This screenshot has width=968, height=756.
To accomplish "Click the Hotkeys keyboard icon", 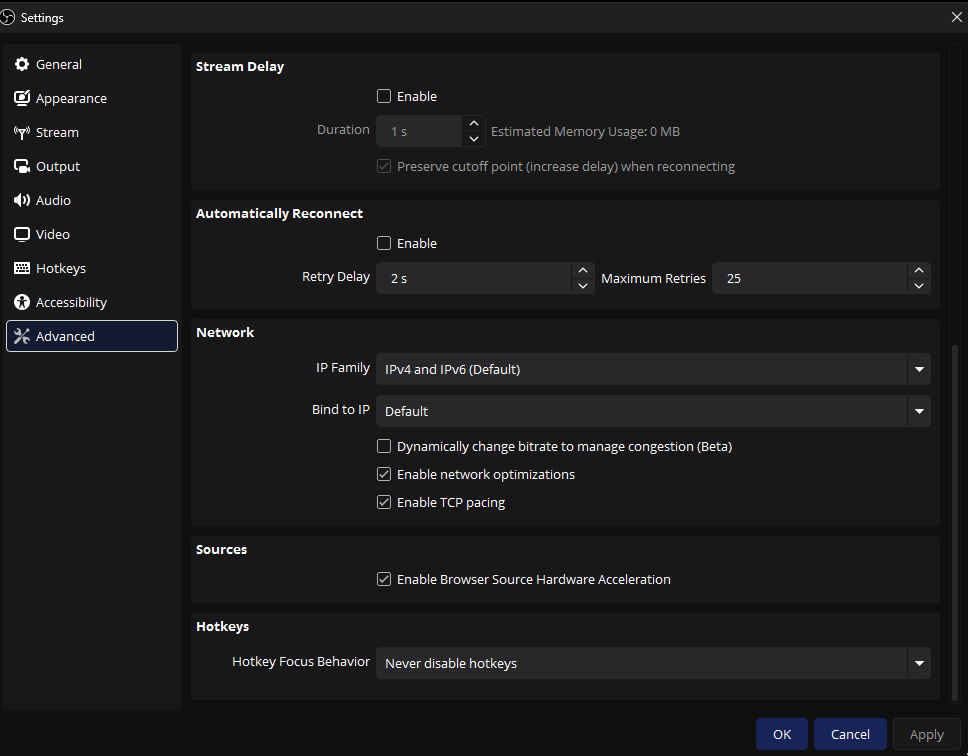I will pos(22,268).
